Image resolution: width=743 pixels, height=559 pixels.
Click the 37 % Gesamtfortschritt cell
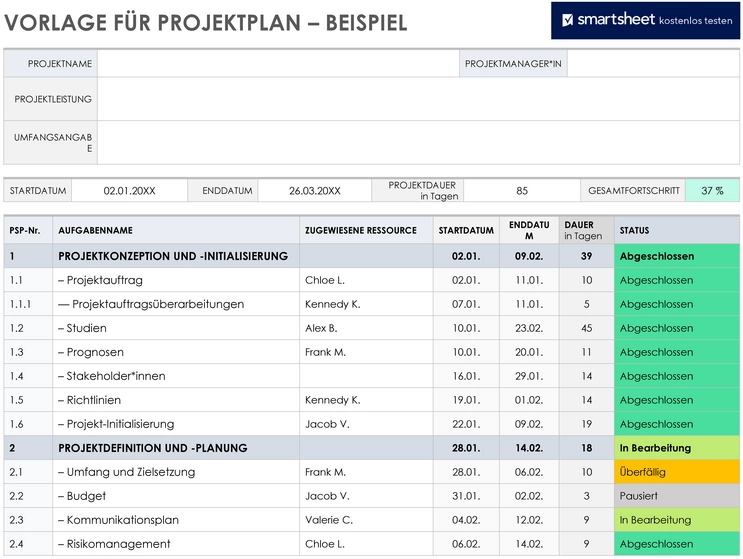tap(712, 190)
